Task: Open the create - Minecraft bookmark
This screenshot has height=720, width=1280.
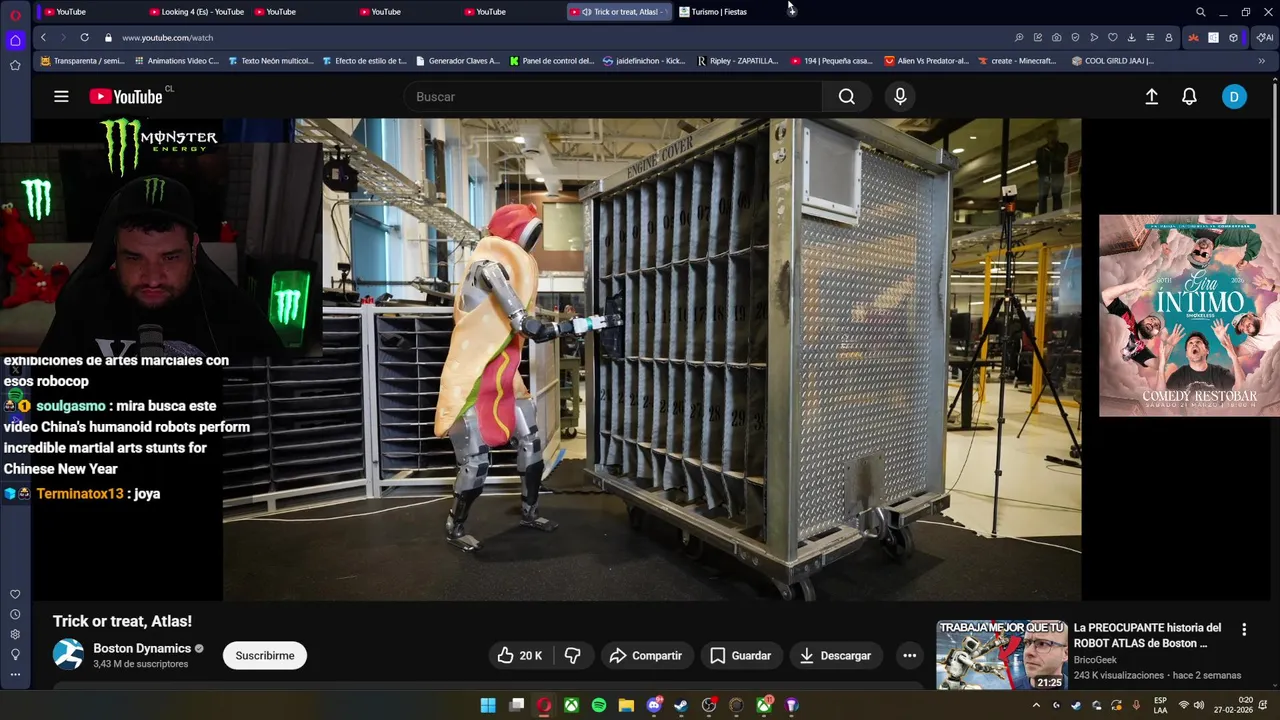Action: click(1016, 61)
